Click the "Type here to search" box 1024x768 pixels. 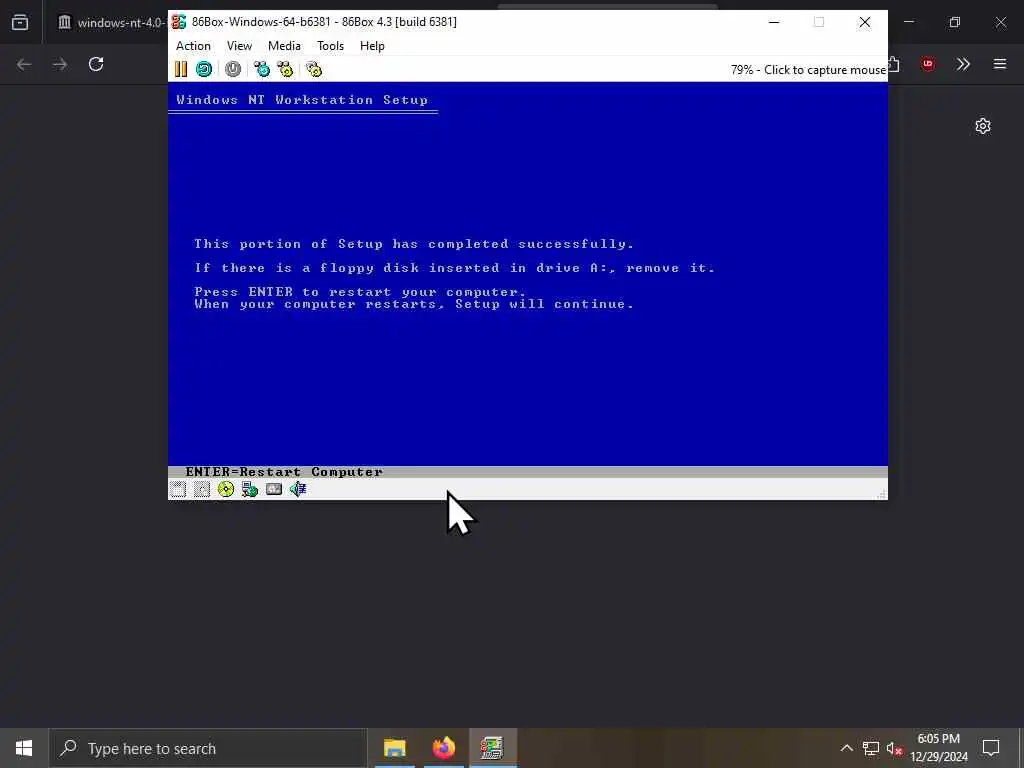pos(208,748)
